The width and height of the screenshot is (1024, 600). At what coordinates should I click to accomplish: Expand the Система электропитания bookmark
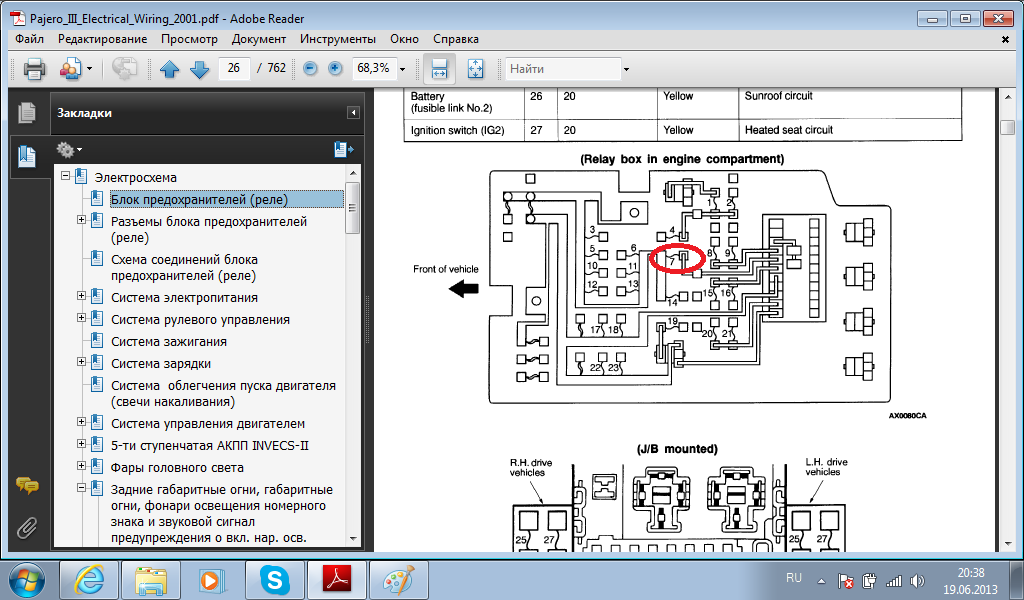82,297
